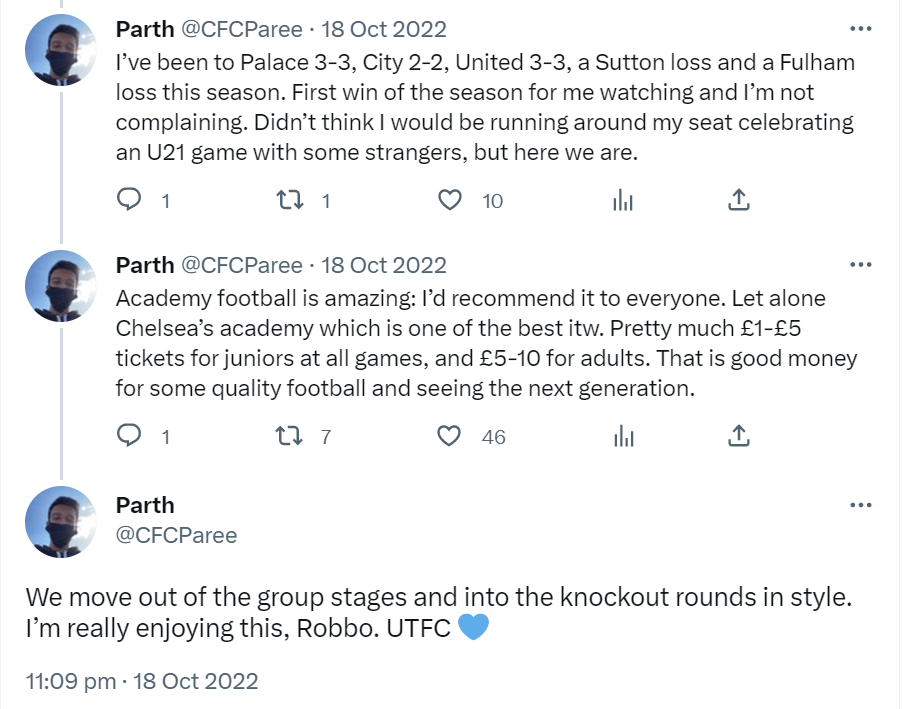
Task: Reply to the Academy football tweet
Action: tap(130, 437)
